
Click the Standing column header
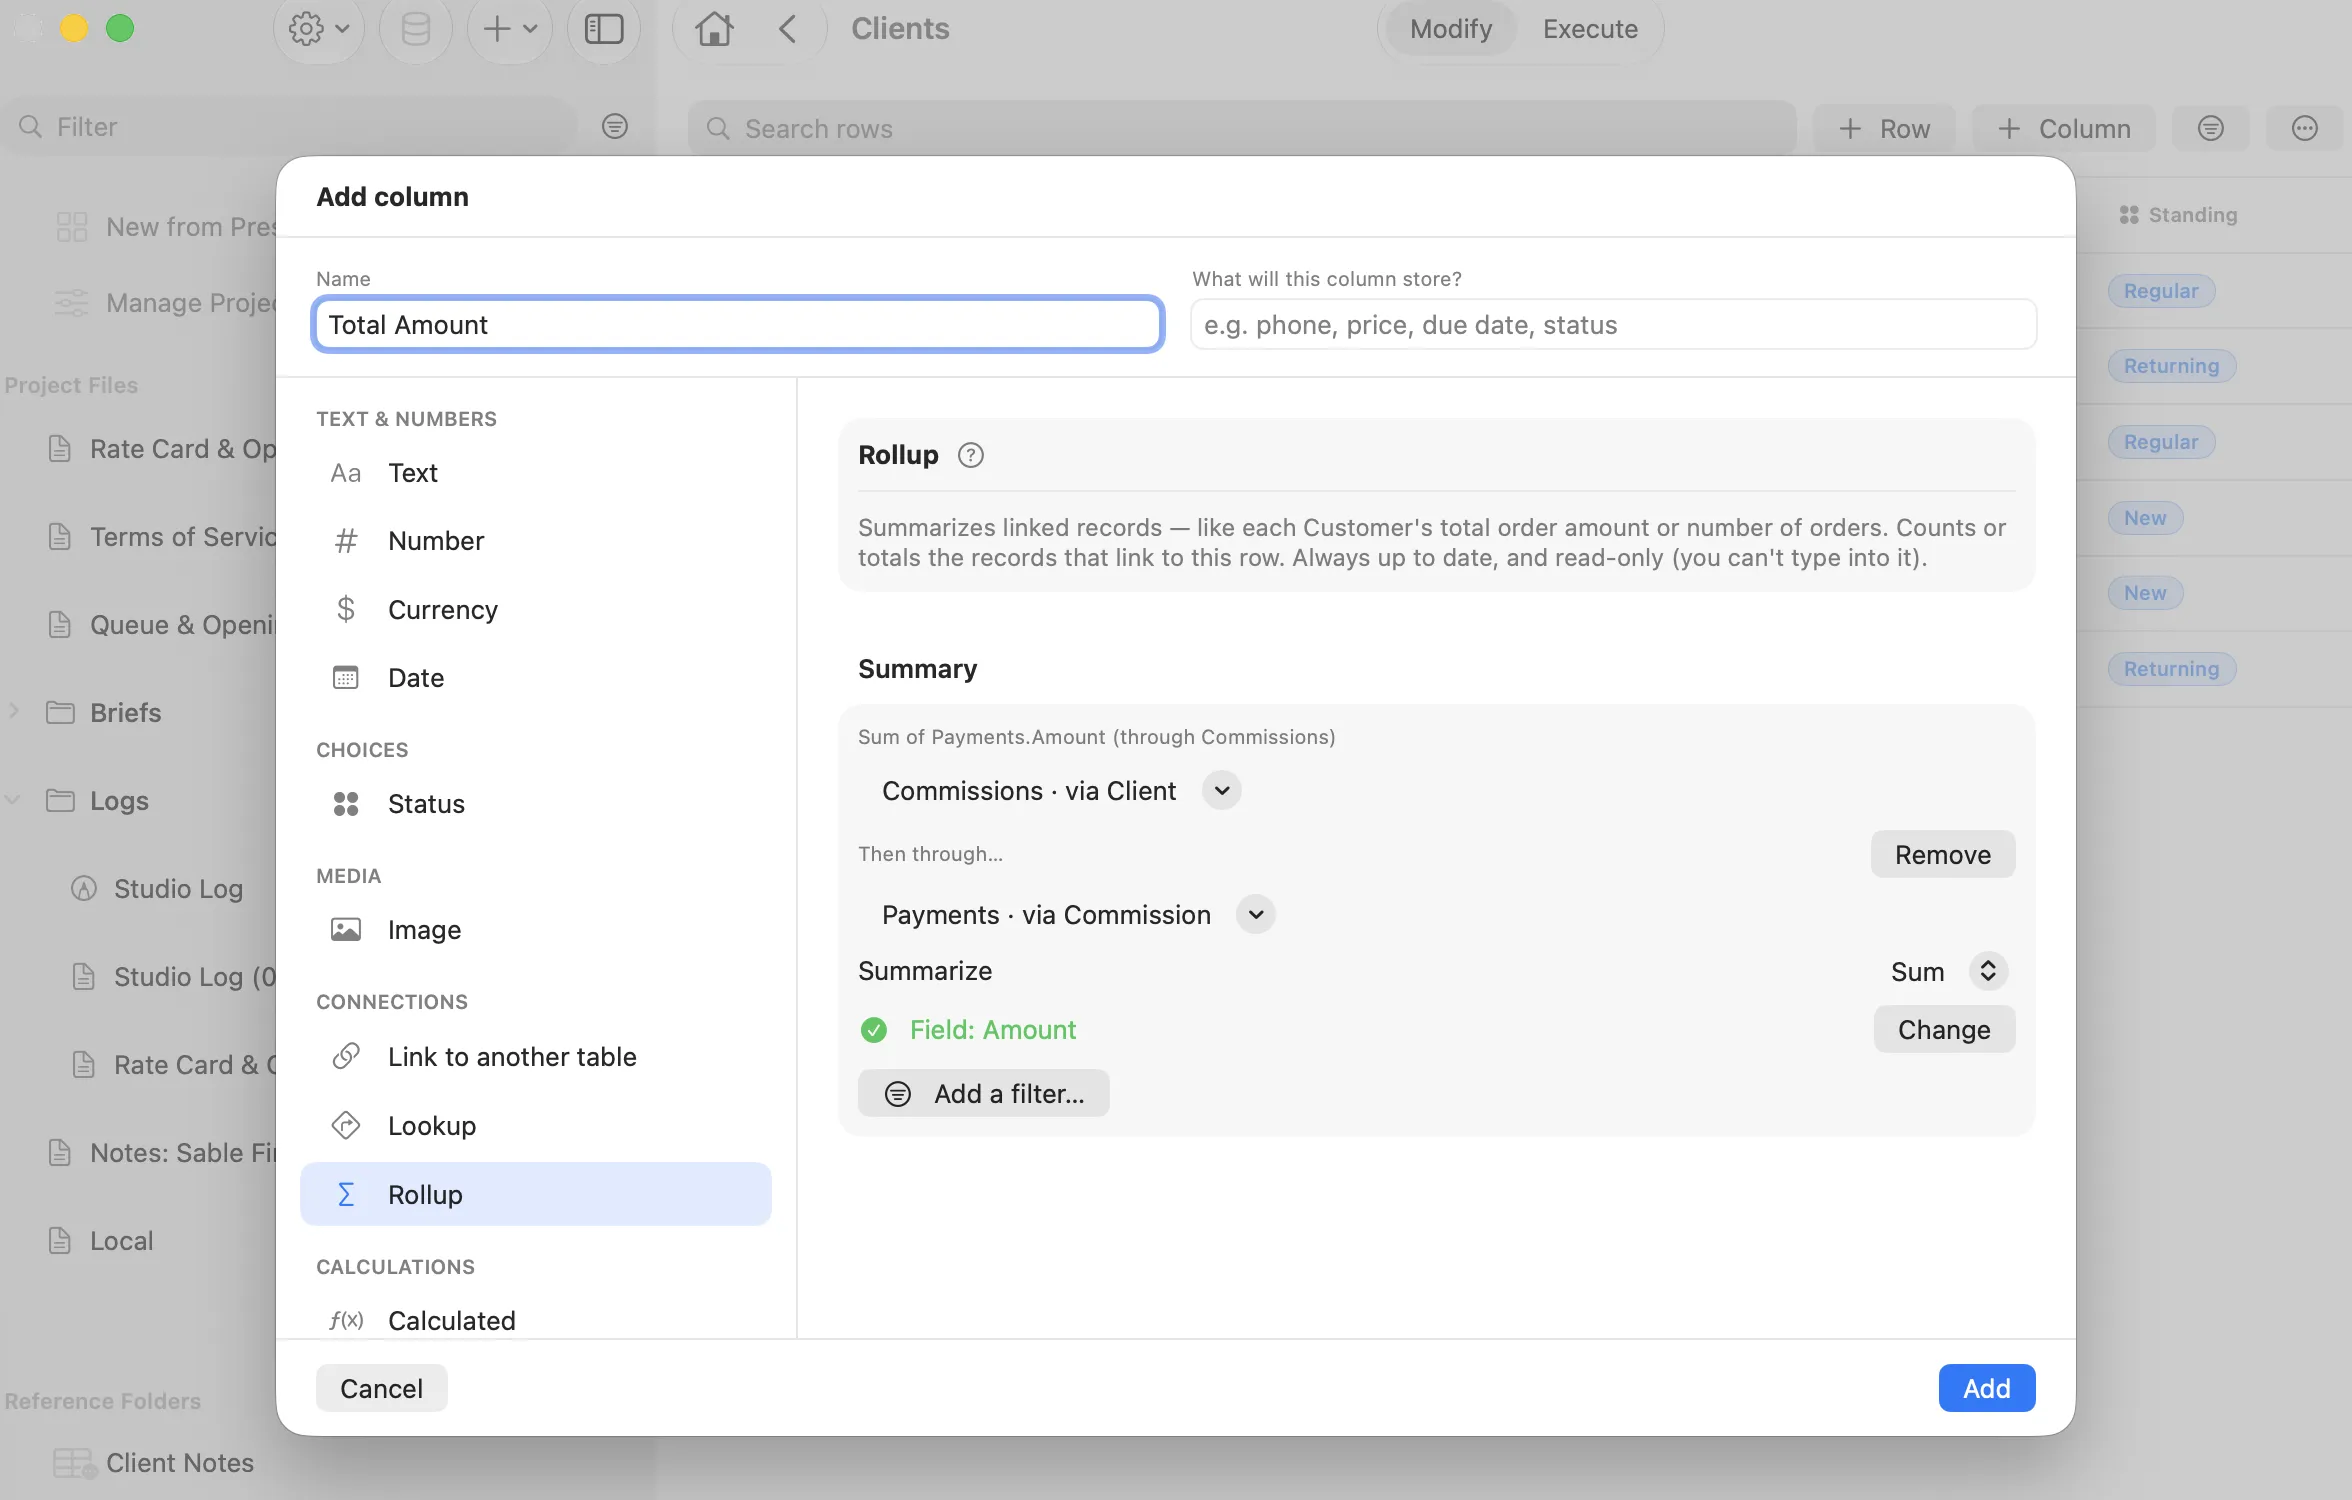point(2178,214)
